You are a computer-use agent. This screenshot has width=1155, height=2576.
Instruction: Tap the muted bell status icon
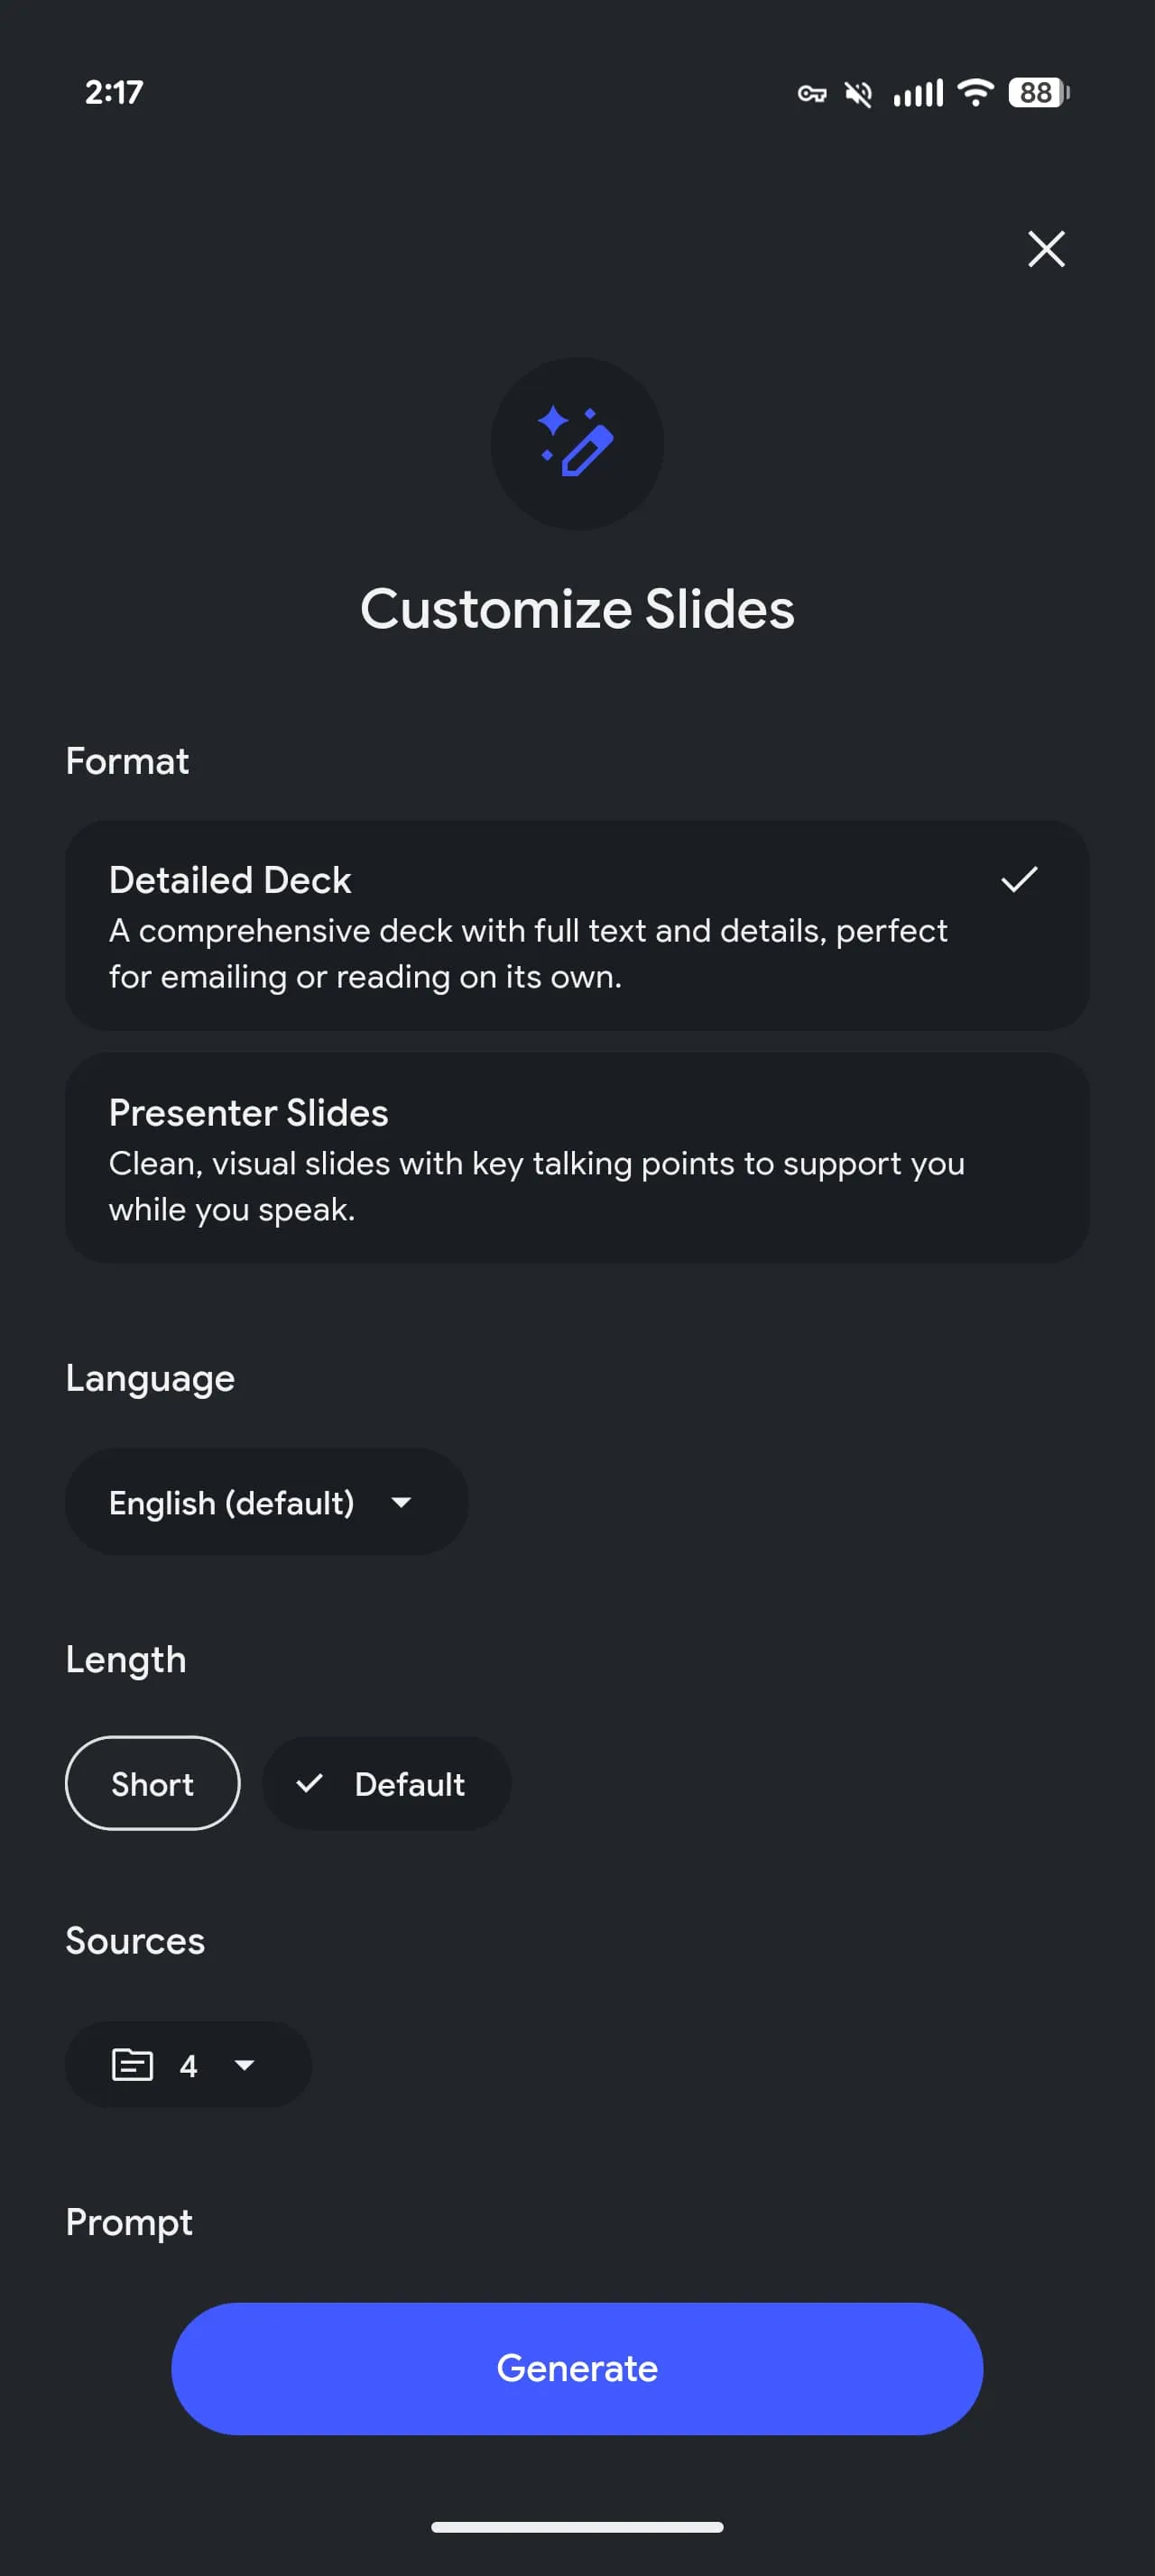(x=858, y=94)
